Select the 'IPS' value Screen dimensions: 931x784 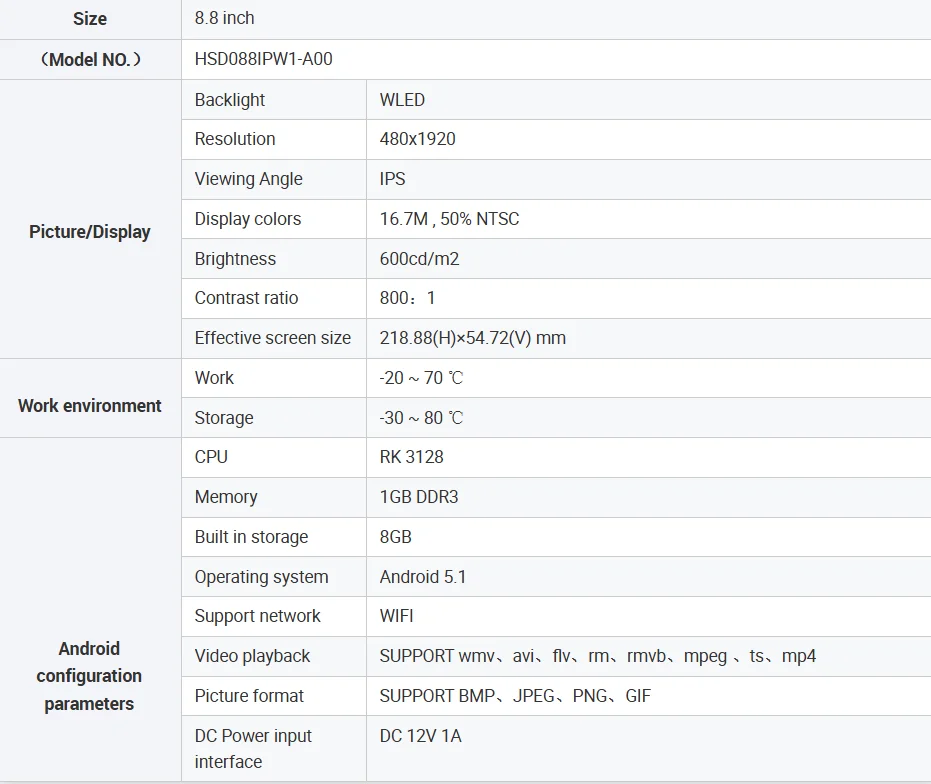tap(392, 179)
